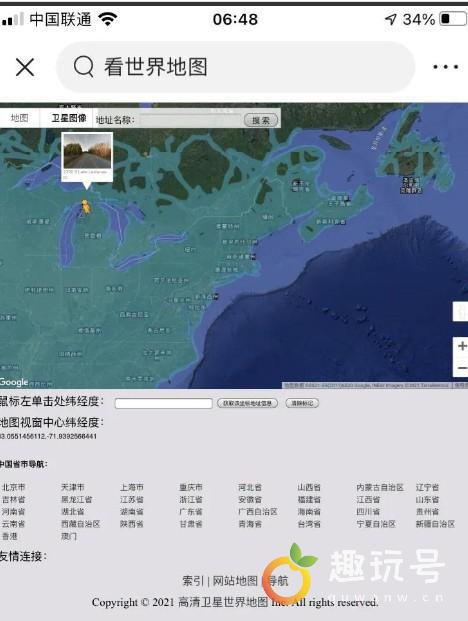The width and height of the screenshot is (468, 621).
Task: Open the 贵州省 link
Action: point(427,512)
